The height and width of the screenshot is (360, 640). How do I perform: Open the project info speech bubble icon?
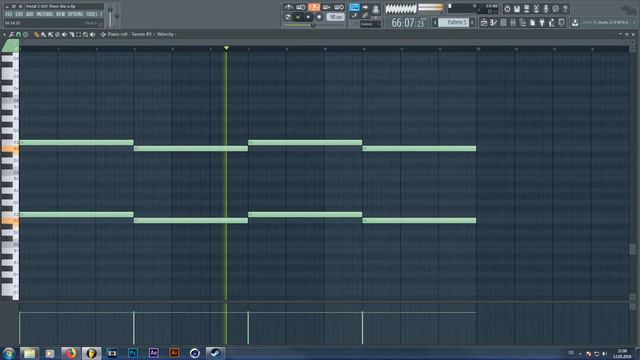(x=556, y=9)
